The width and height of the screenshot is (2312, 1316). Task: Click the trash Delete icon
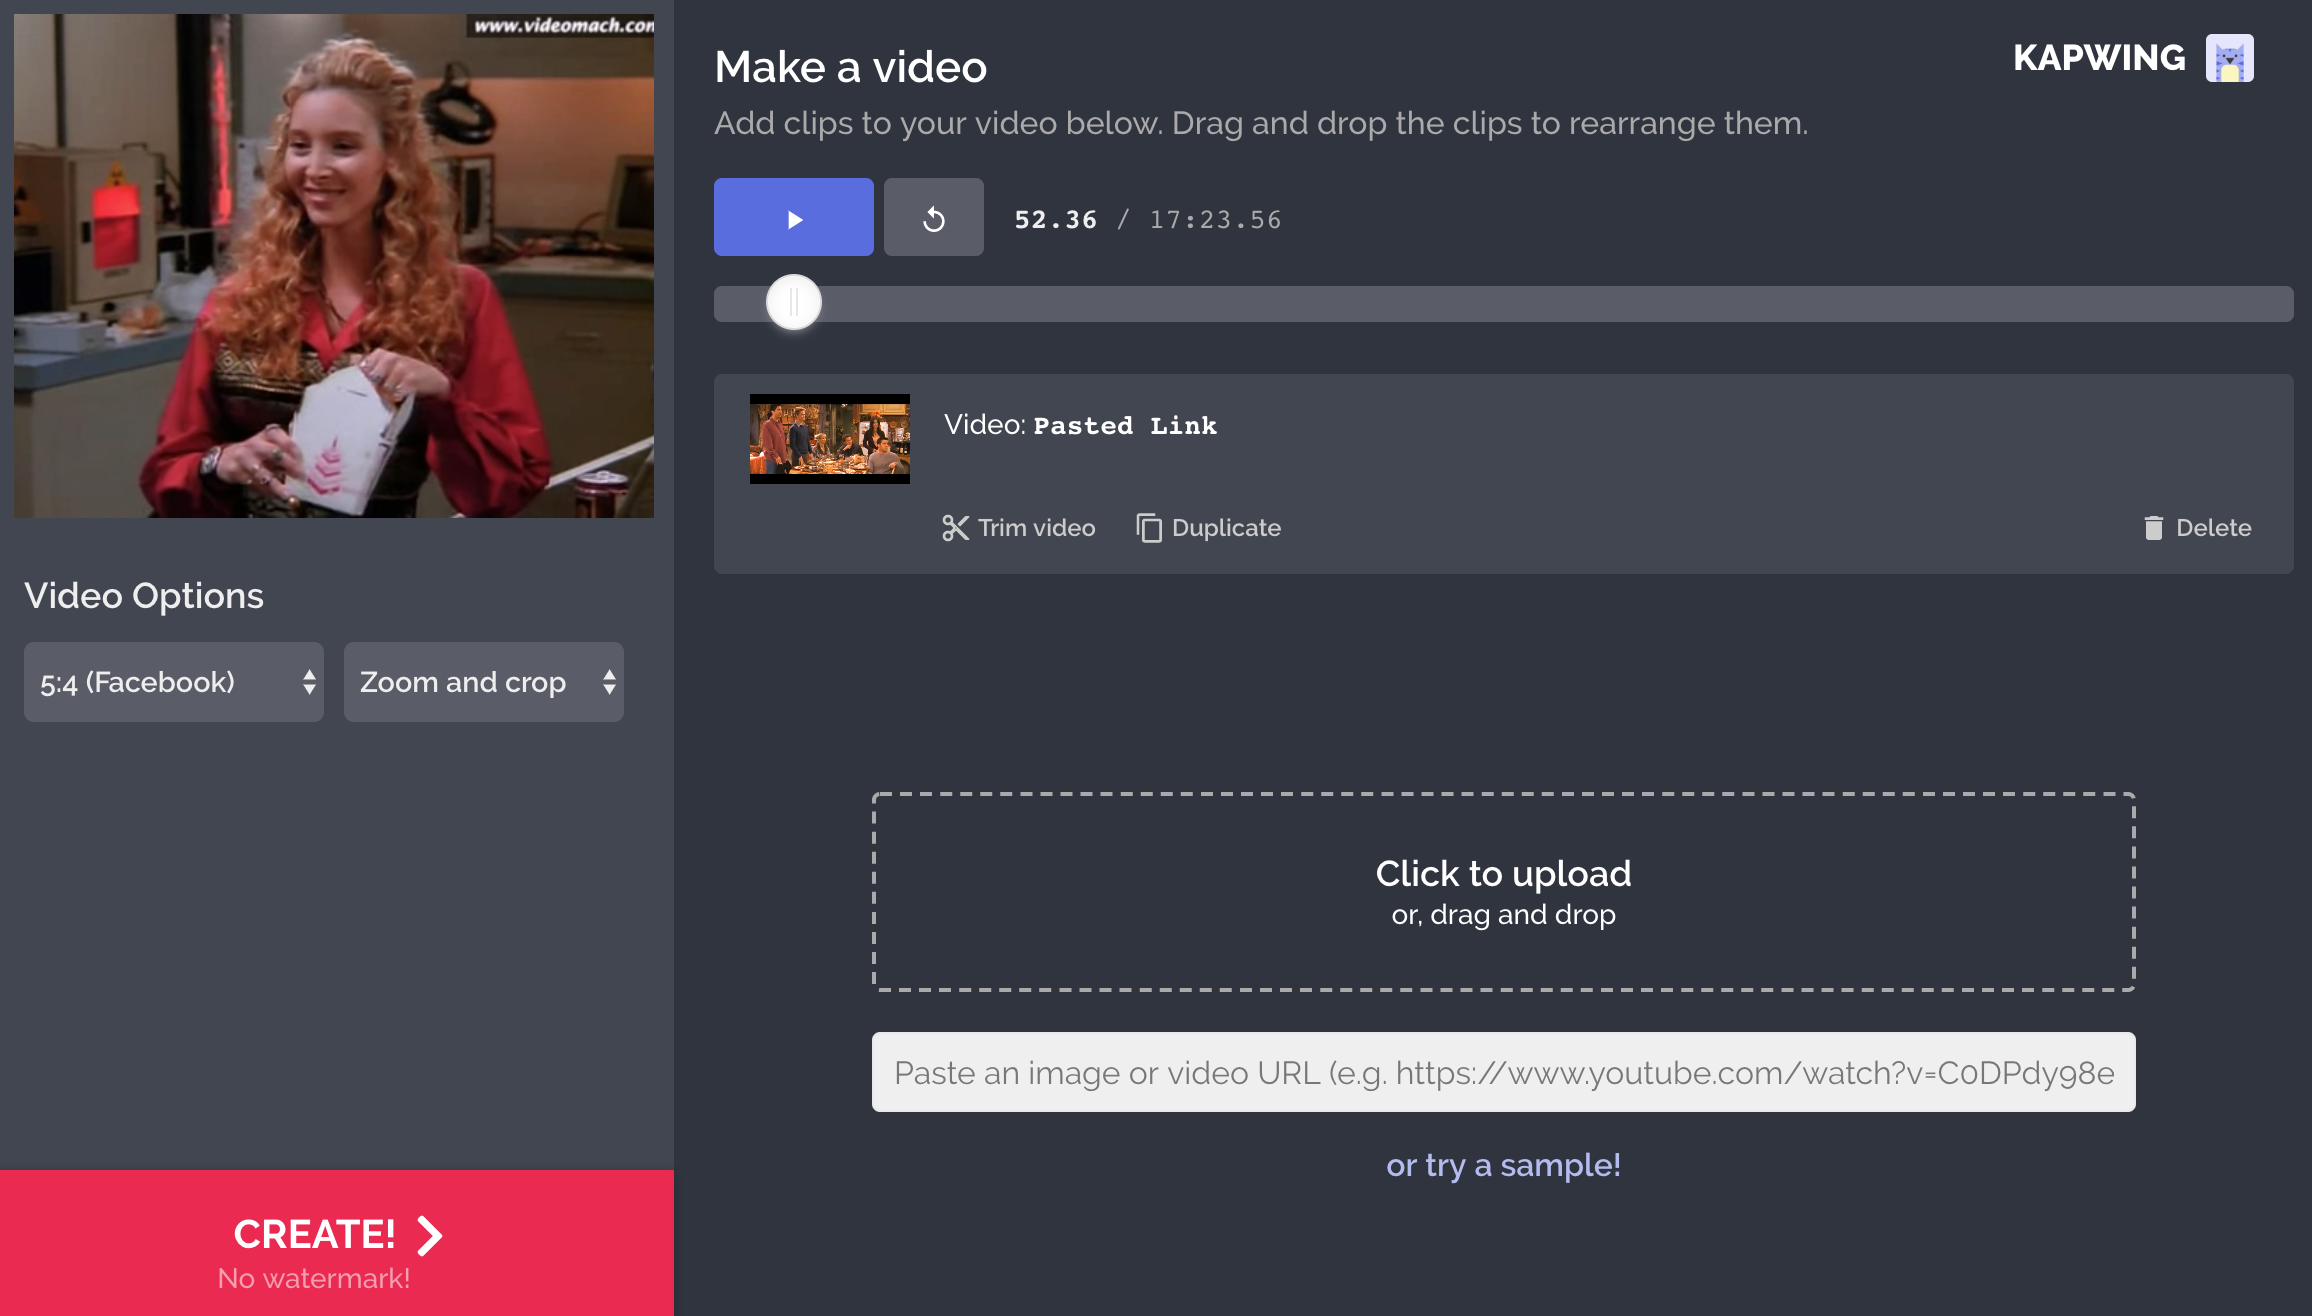pyautogui.click(x=2153, y=528)
